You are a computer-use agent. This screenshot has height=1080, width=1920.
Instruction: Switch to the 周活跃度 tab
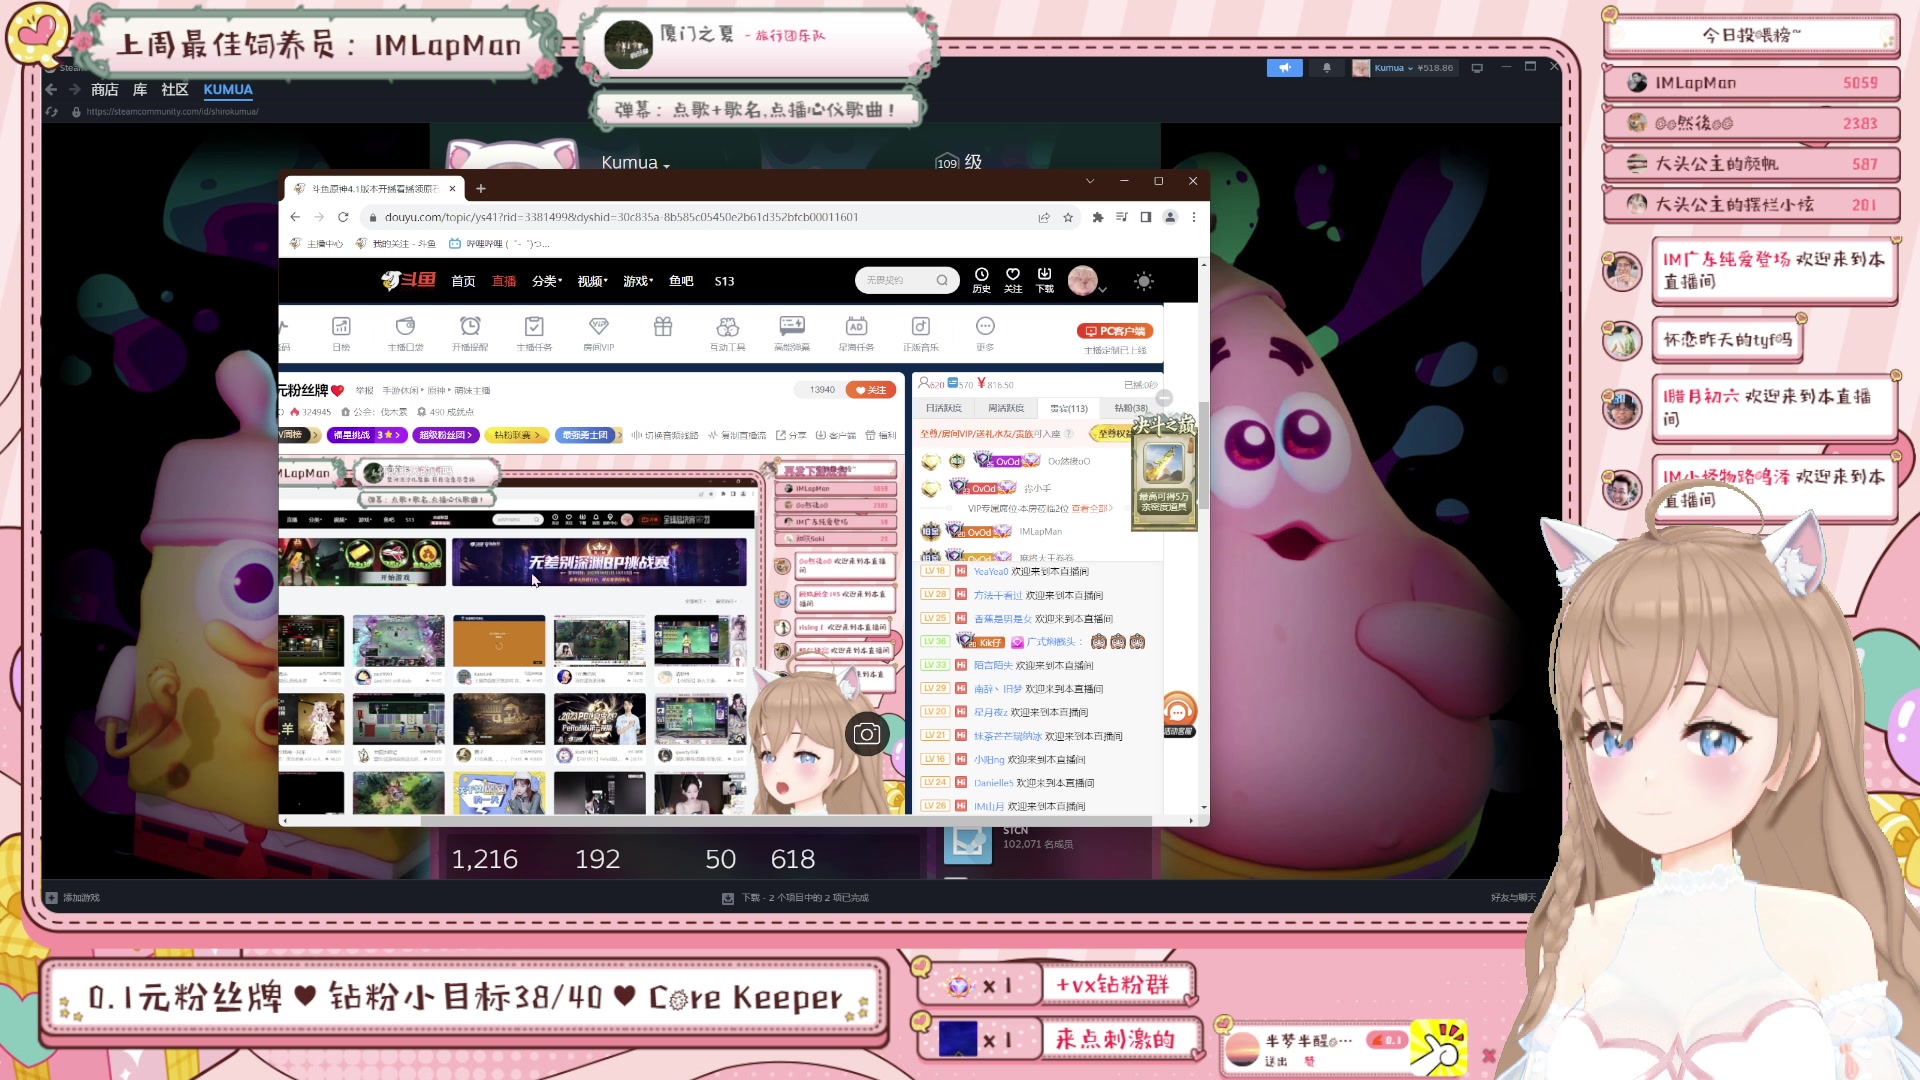1006,408
